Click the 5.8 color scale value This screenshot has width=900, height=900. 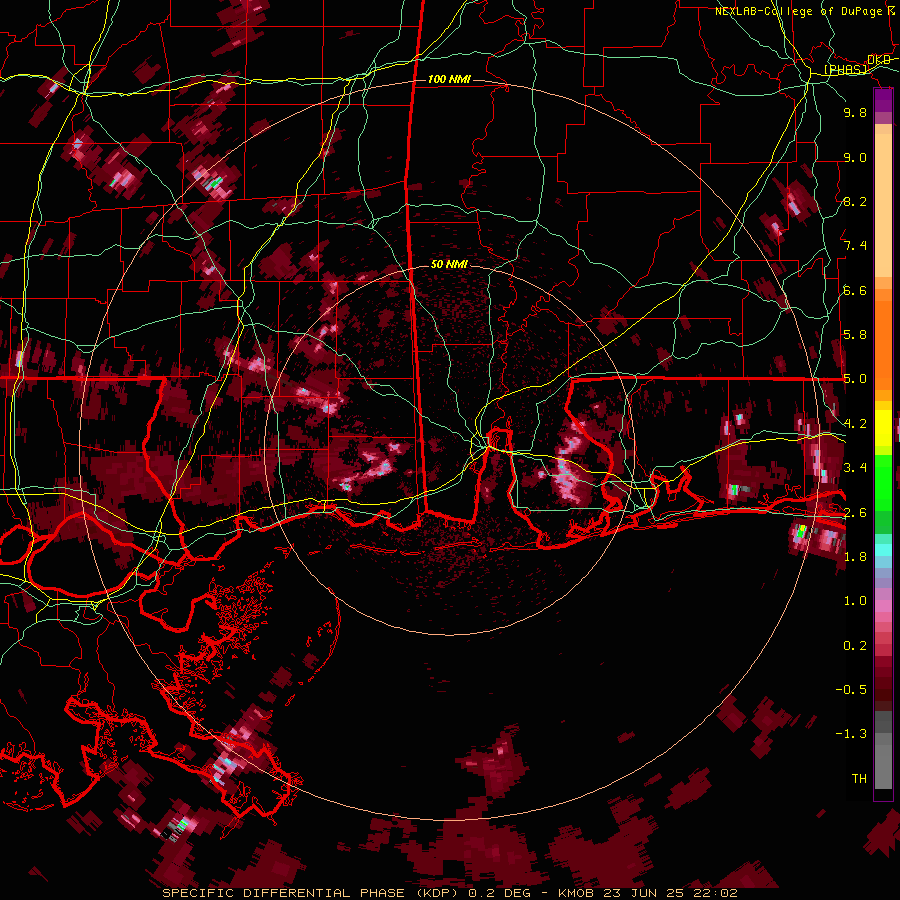tap(855, 335)
